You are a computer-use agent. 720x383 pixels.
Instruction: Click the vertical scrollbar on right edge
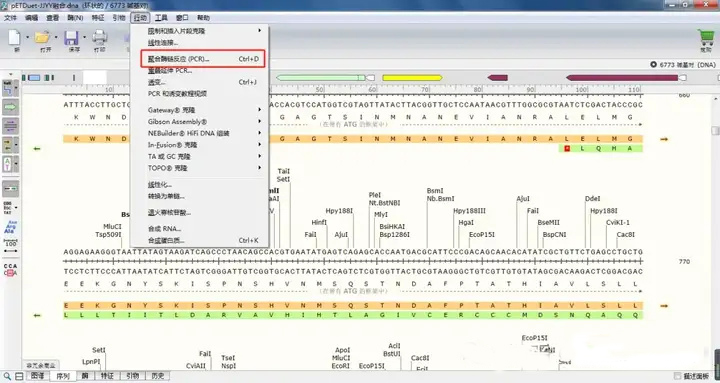click(x=715, y=230)
